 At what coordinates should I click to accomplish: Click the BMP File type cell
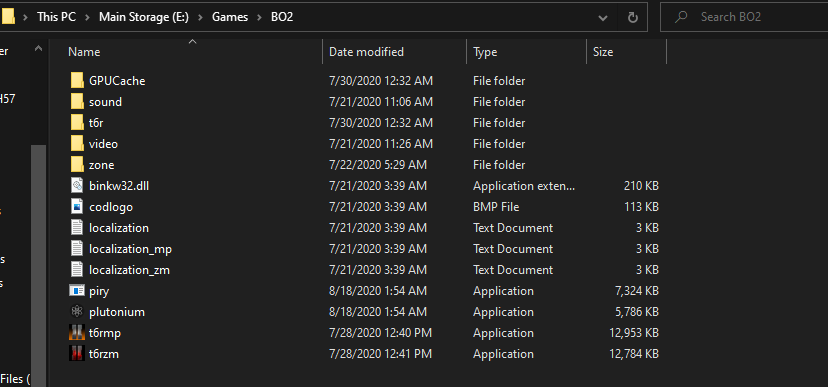(496, 207)
